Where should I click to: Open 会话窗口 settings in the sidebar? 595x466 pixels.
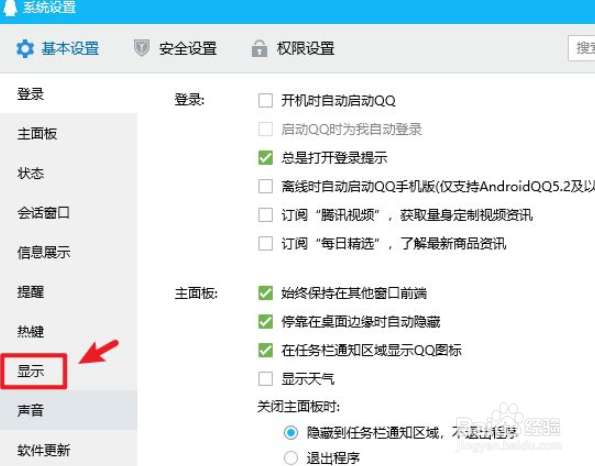[x=68, y=213]
